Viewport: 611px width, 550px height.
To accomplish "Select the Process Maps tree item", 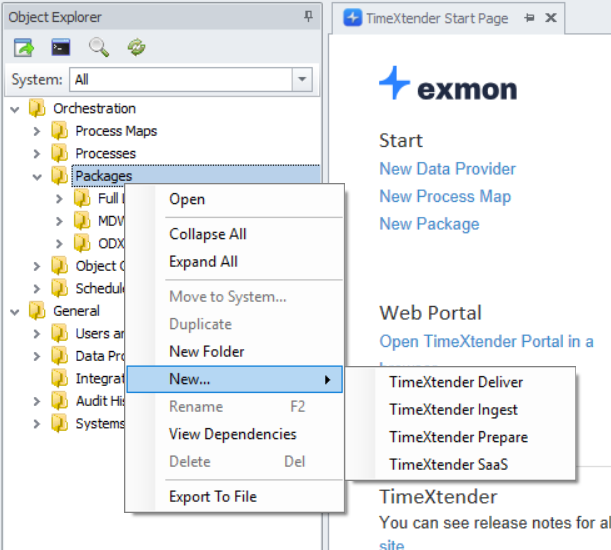I will point(116,131).
